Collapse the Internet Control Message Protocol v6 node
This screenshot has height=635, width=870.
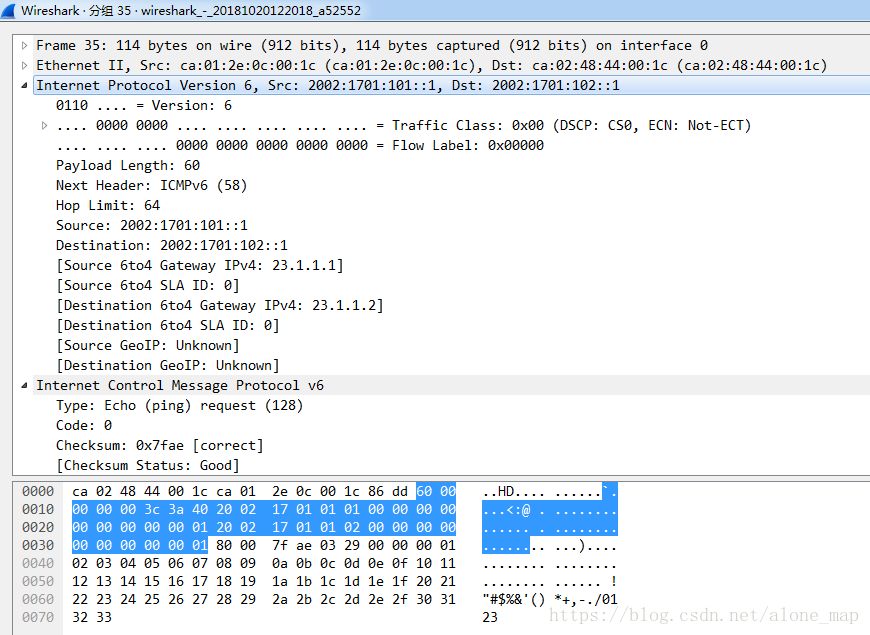click(24, 385)
